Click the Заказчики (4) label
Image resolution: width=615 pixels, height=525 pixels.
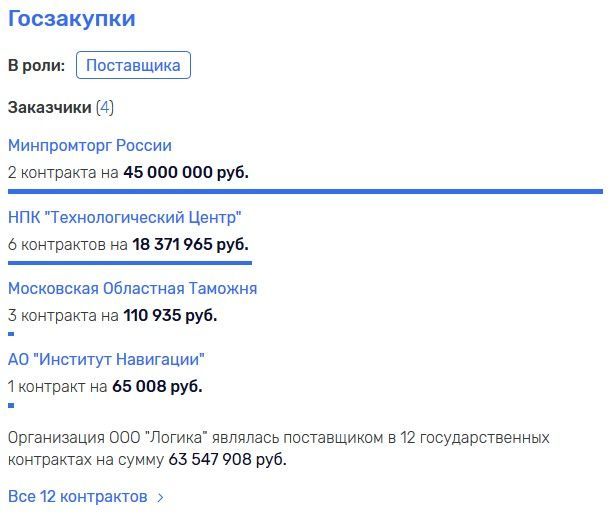(61, 107)
